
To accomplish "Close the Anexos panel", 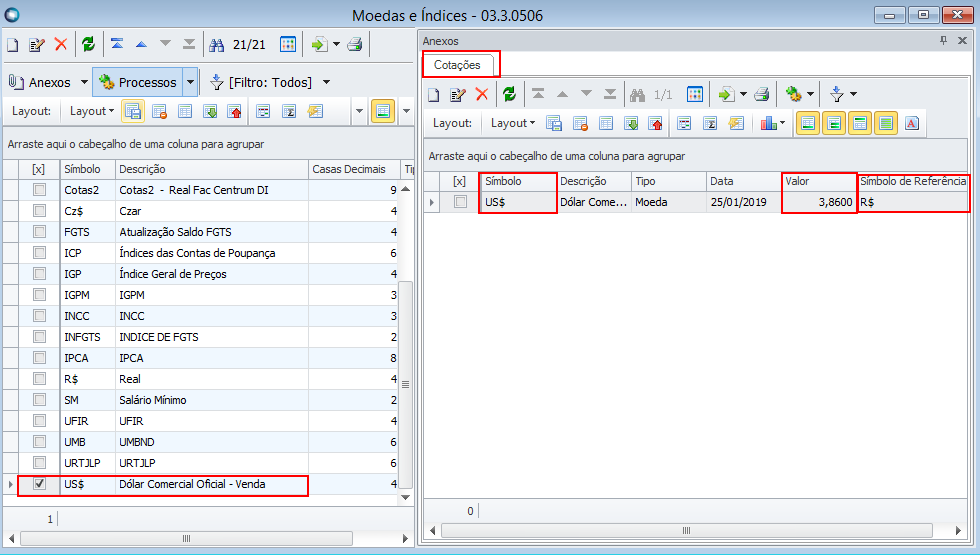I will [x=962, y=41].
